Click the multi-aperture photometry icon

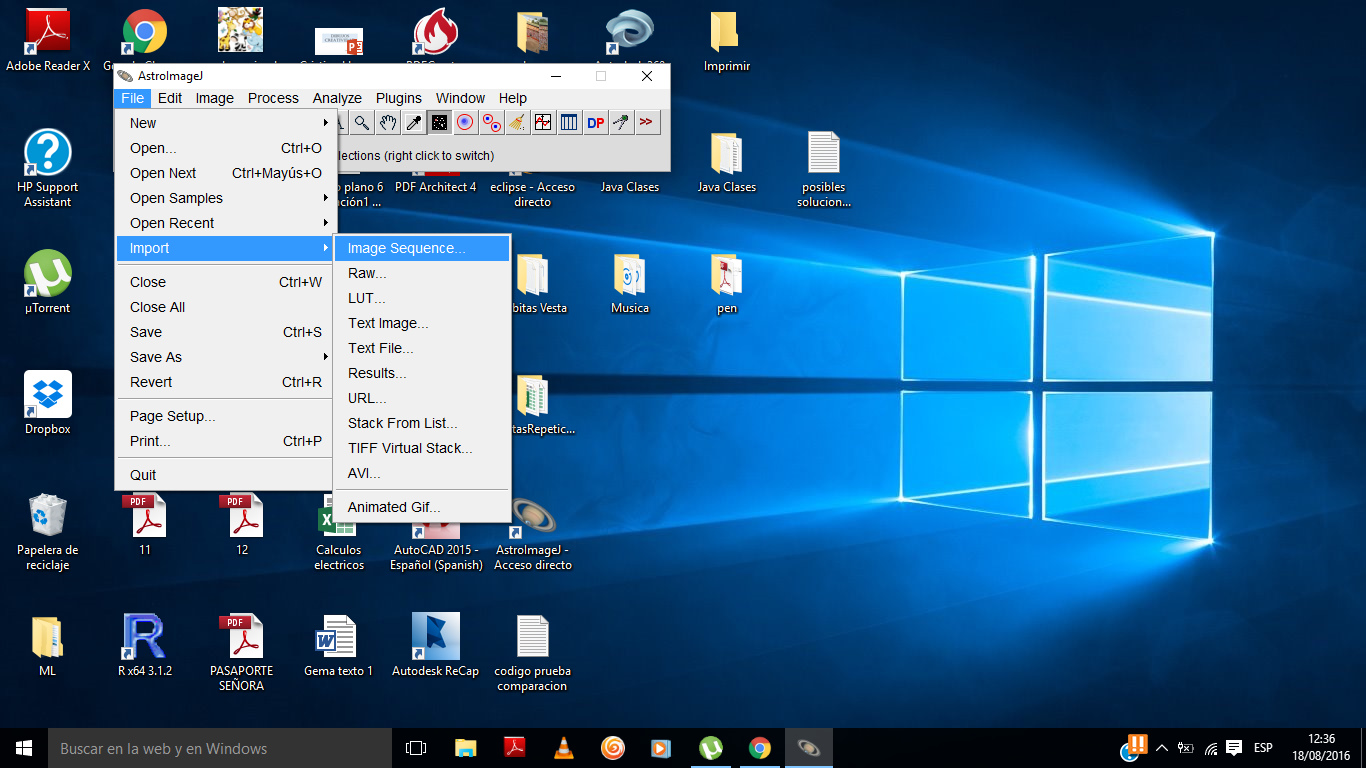click(x=491, y=123)
